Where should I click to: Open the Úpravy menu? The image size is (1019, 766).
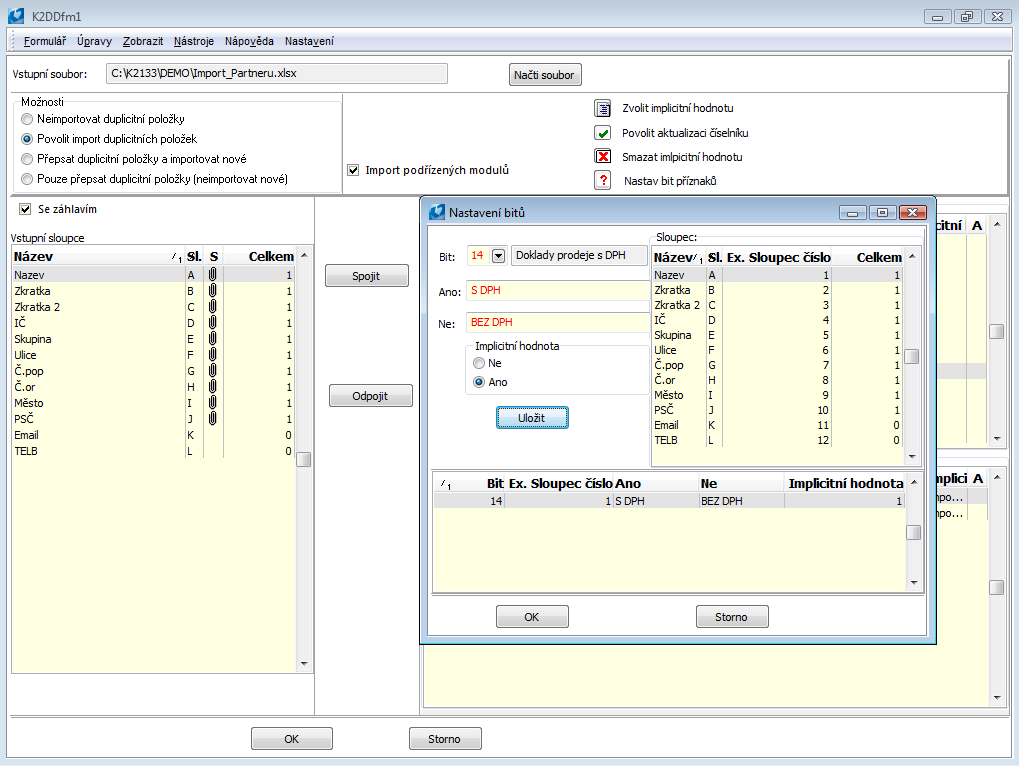94,41
